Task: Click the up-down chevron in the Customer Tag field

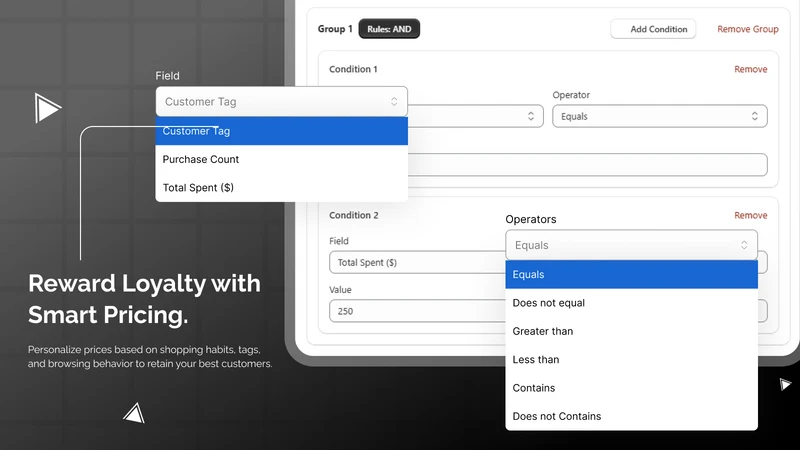Action: pos(394,102)
